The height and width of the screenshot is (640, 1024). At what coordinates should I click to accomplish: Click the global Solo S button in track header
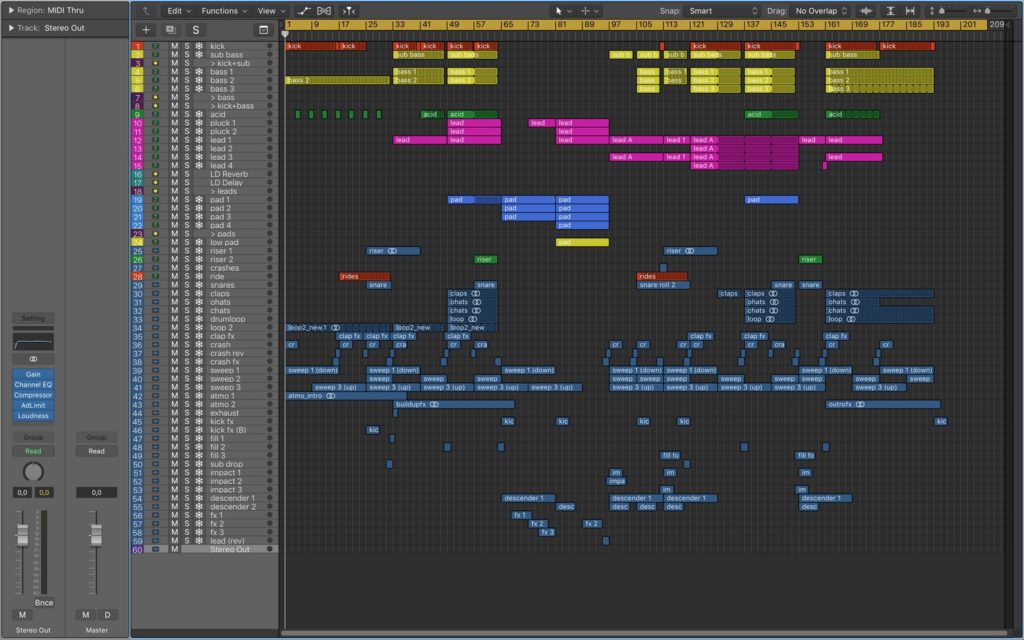point(195,29)
